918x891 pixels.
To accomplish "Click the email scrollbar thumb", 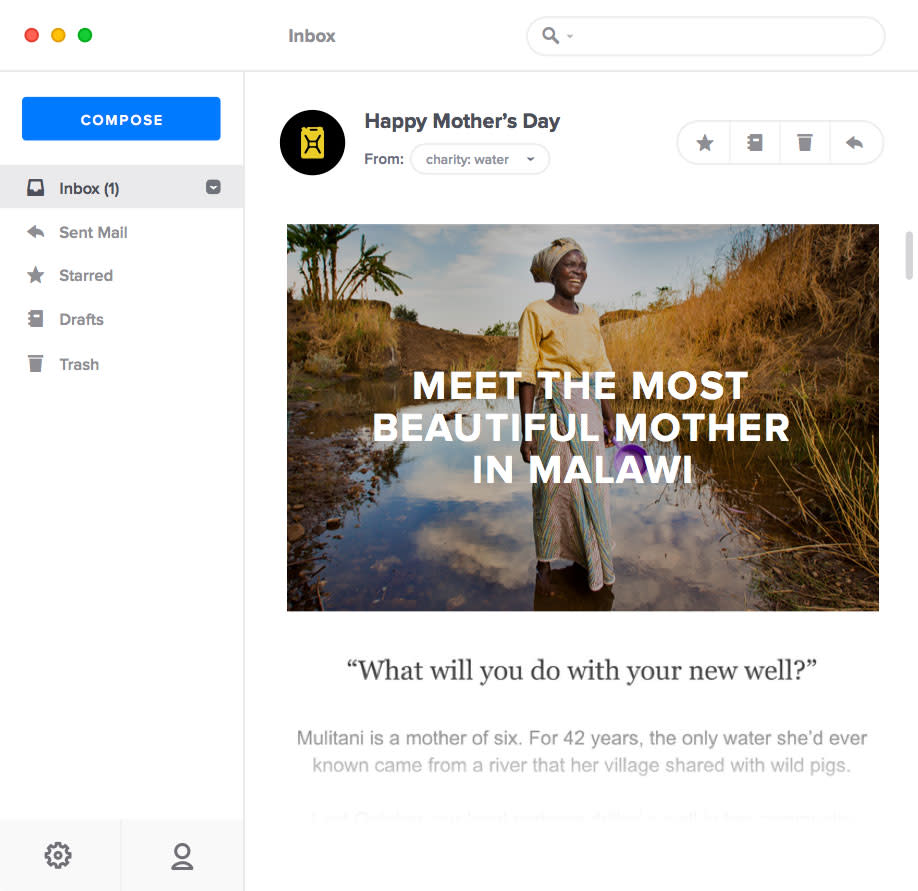I will pyautogui.click(x=909, y=255).
